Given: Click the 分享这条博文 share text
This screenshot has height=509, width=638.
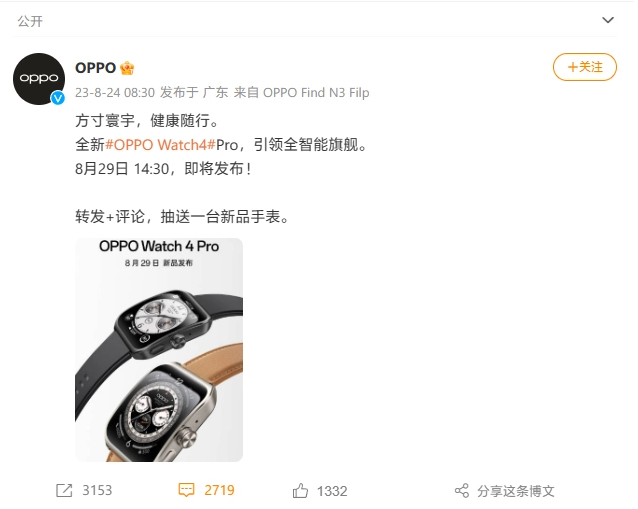Looking at the screenshot, I should (516, 491).
